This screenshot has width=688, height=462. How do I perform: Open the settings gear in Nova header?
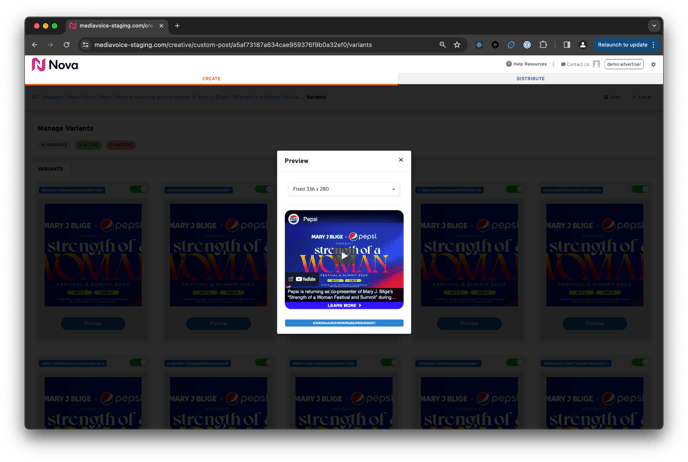click(653, 64)
